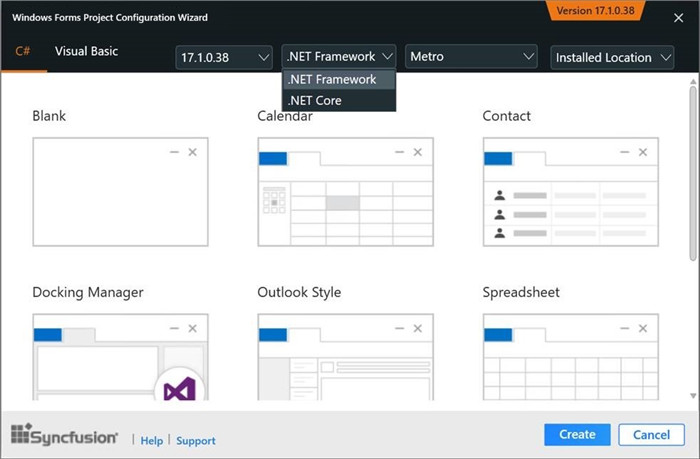
Task: Select the Docking Manager template
Action: pyautogui.click(x=120, y=356)
